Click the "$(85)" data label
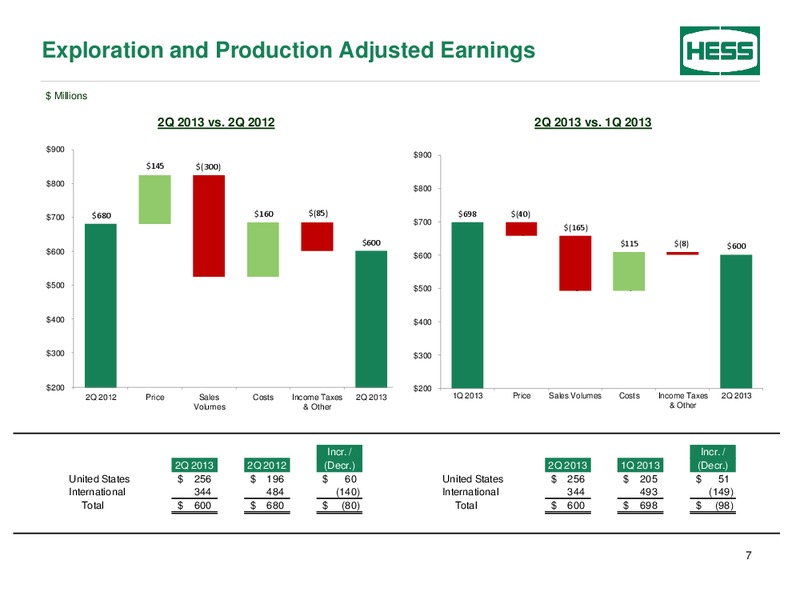The width and height of the screenshot is (800, 600). 318,213
